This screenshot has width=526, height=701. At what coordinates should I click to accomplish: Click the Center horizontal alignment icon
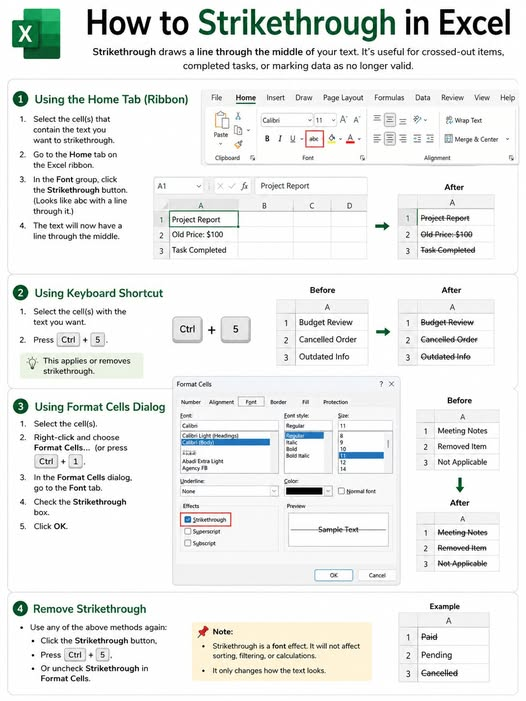pyautogui.click(x=390, y=139)
